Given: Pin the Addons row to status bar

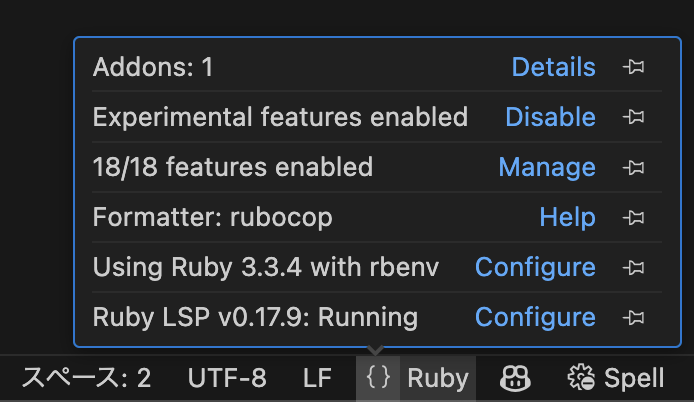Looking at the screenshot, I should pos(633,67).
